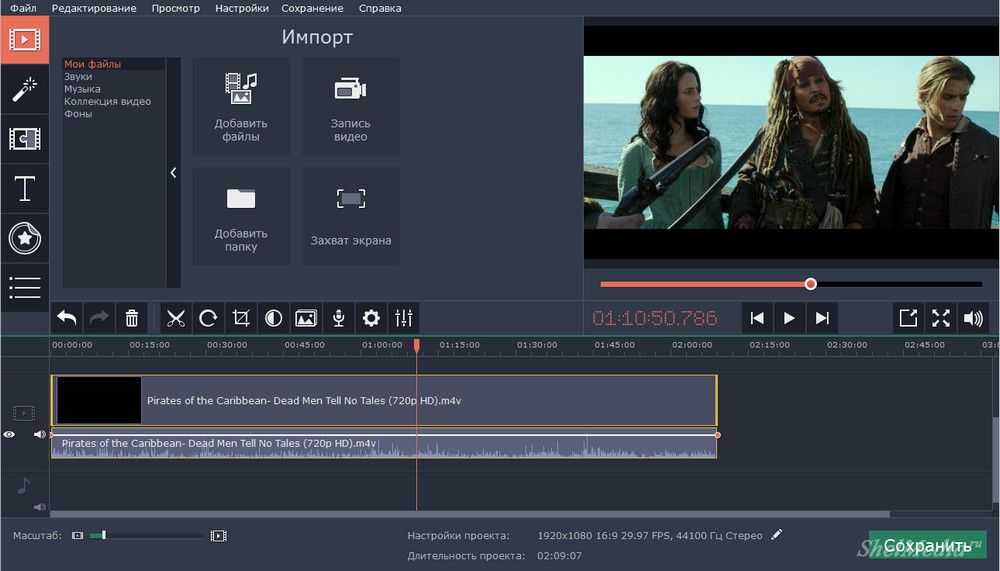Screen dimensions: 1000x571
Task: Open Color adjustments half-circle icon
Action: coord(273,318)
